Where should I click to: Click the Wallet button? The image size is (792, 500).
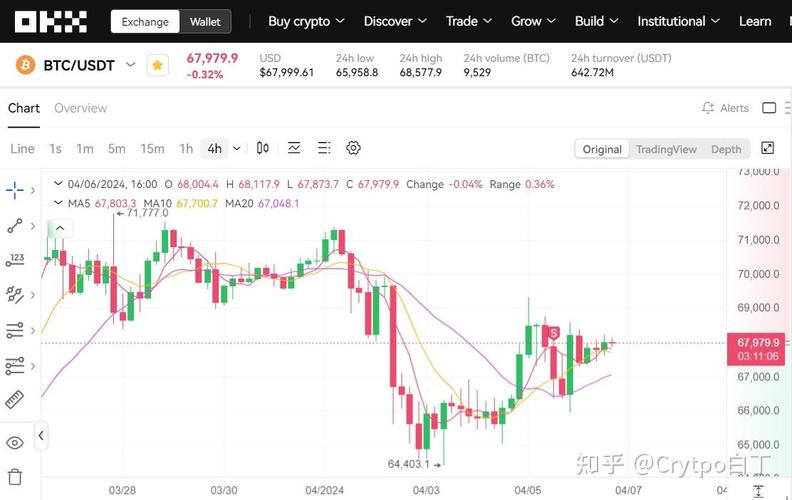(x=205, y=21)
